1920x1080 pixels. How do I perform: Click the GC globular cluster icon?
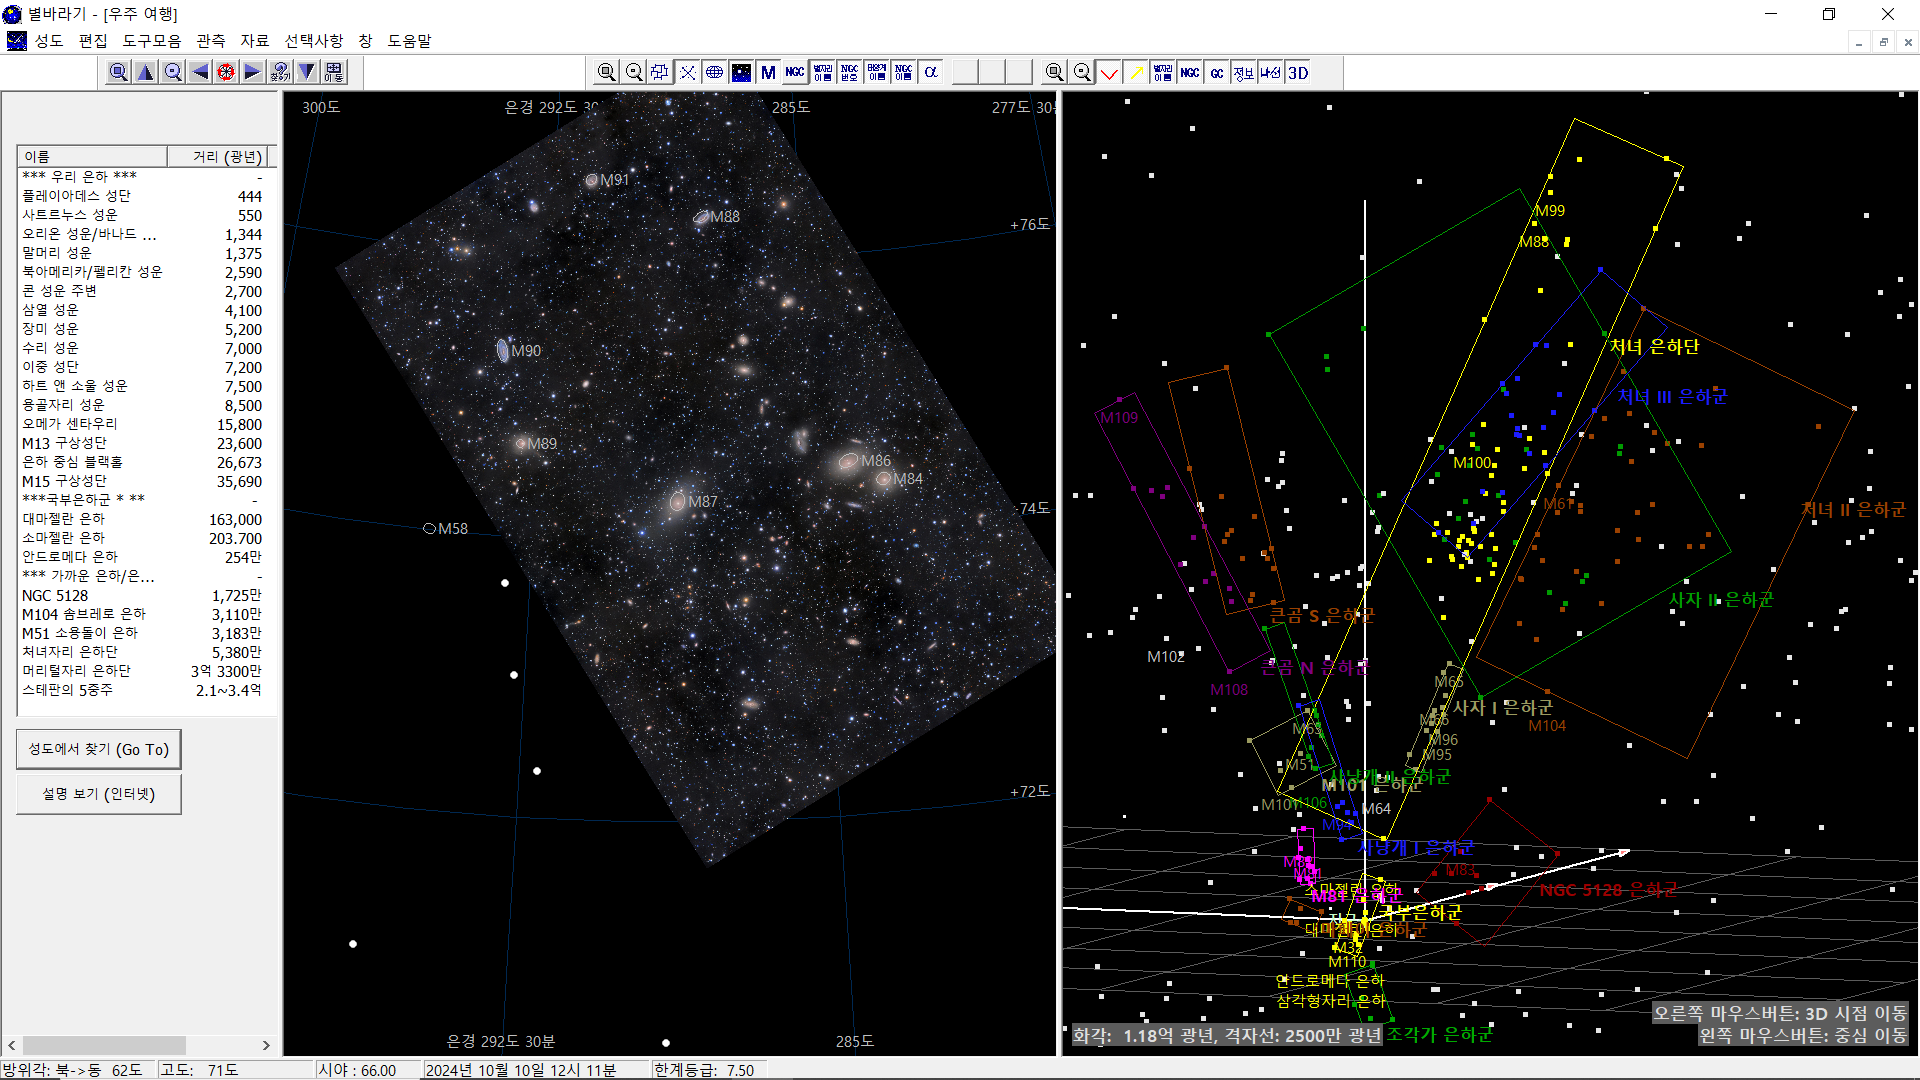click(1216, 72)
